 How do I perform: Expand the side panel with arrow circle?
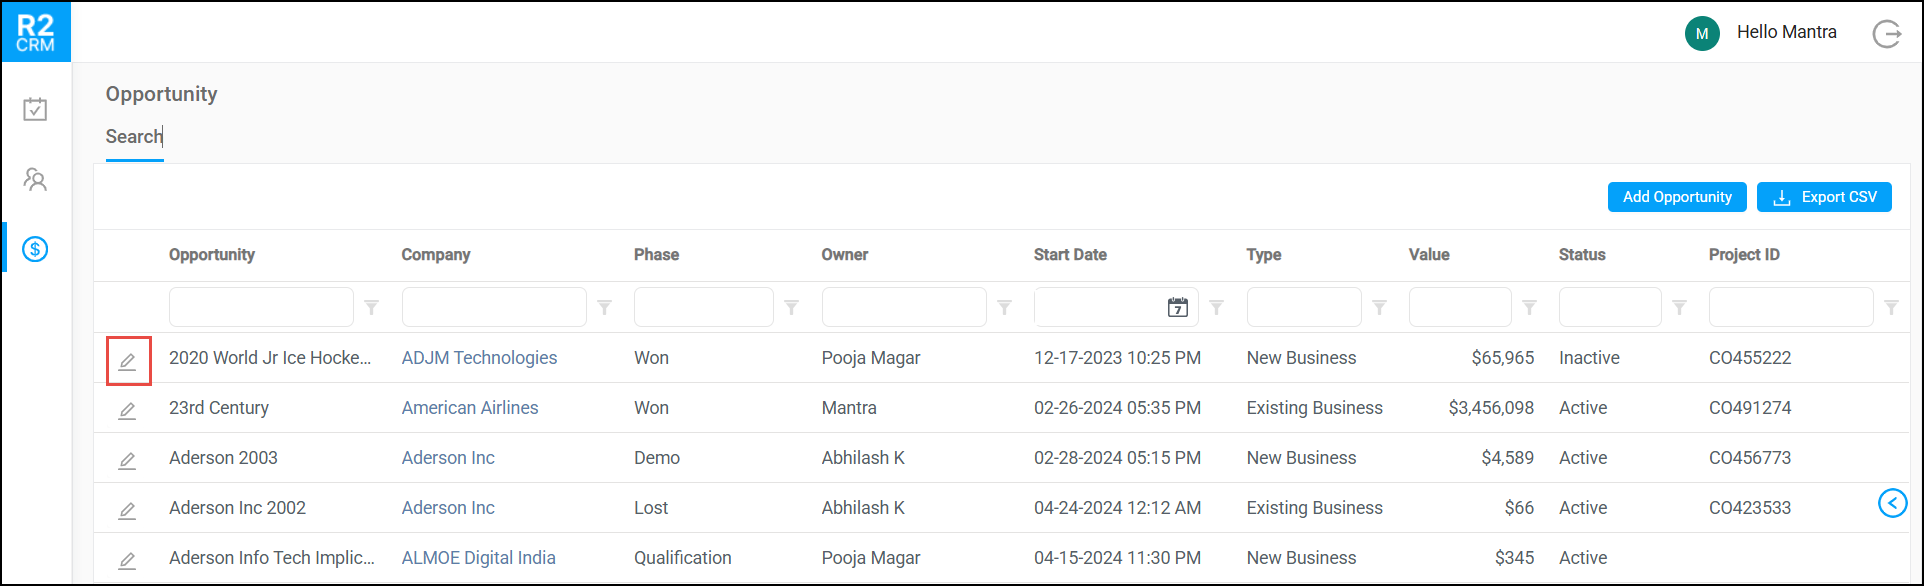(x=1892, y=503)
